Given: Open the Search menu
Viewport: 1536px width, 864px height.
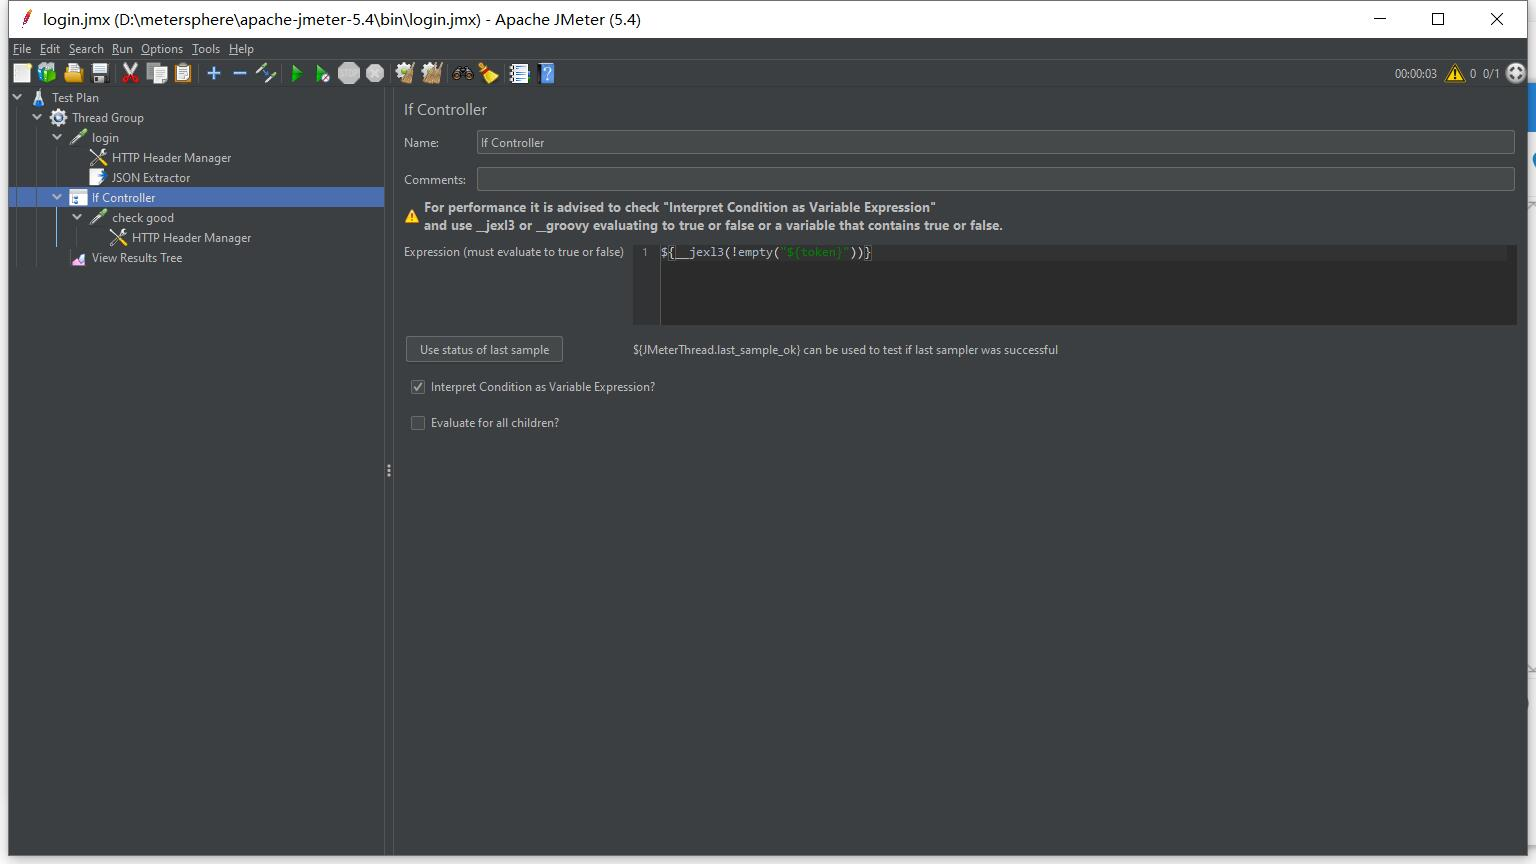Looking at the screenshot, I should (86, 48).
